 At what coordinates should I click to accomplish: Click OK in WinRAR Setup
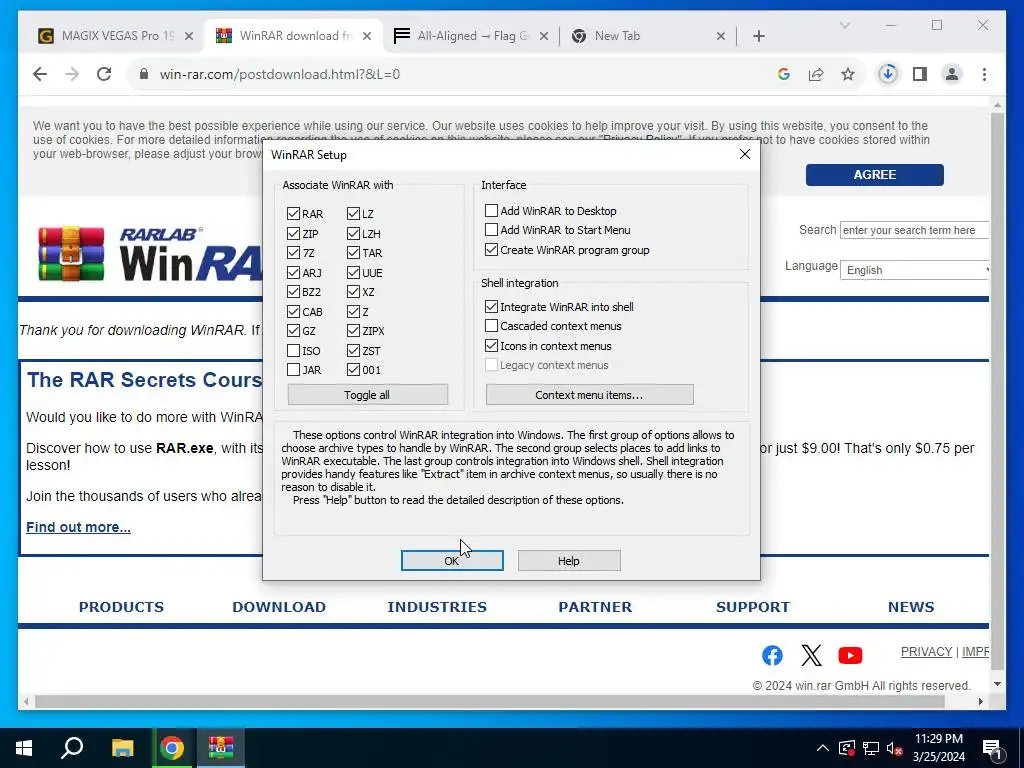tap(452, 560)
